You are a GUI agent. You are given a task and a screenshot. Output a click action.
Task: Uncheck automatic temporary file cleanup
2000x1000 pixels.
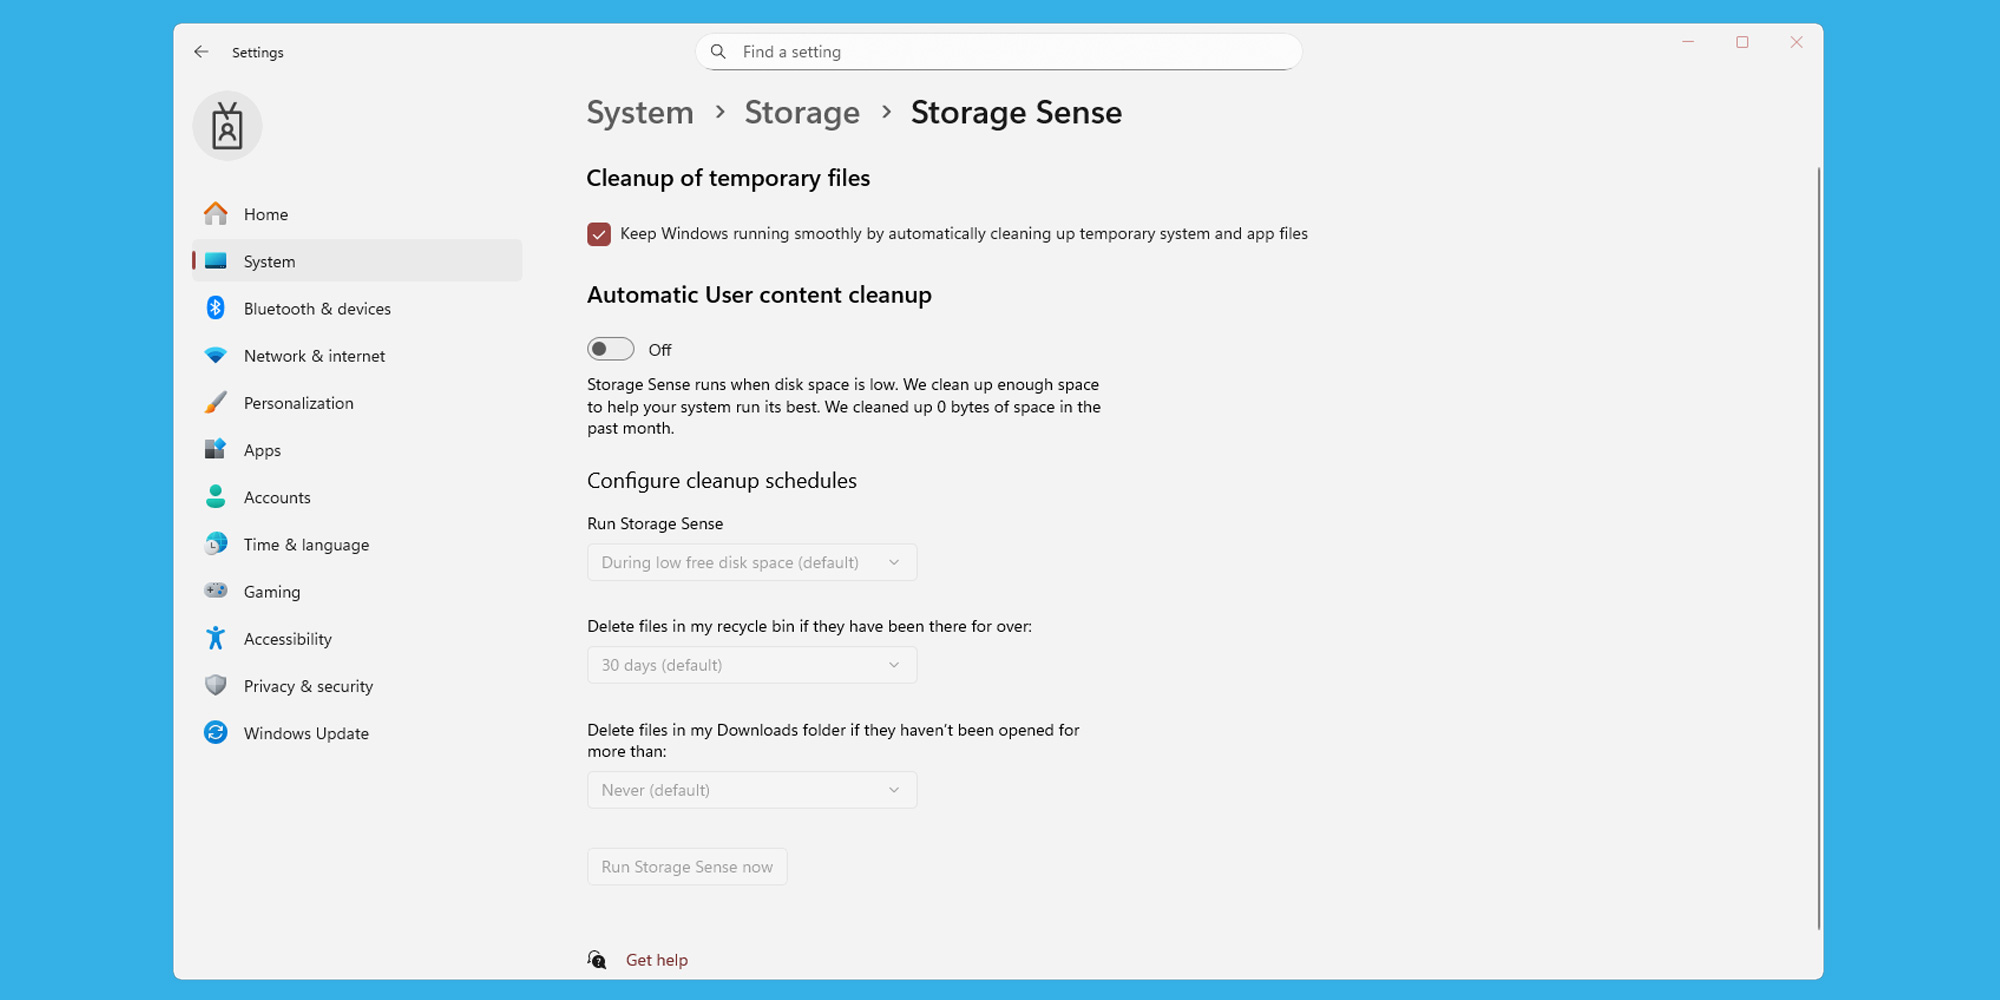598,233
